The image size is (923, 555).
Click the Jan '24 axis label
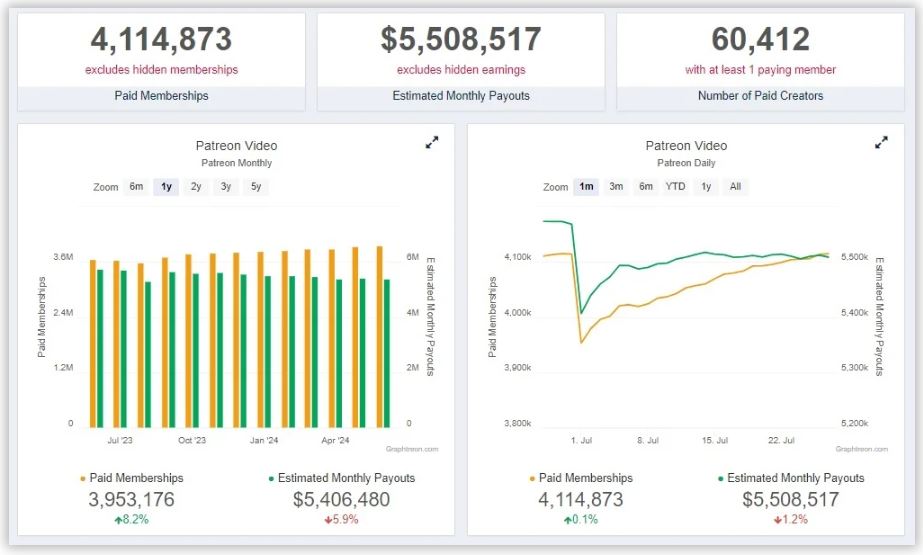click(x=264, y=440)
